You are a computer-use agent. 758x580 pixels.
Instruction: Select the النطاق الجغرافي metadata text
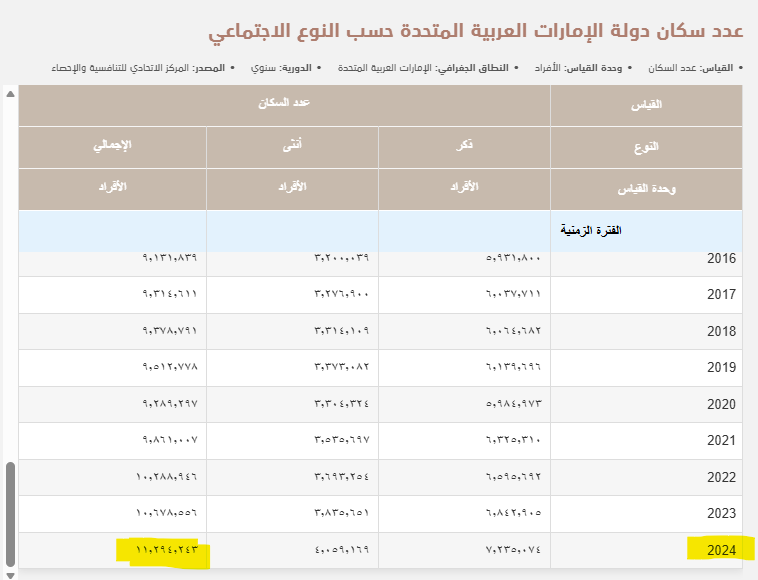click(x=423, y=68)
